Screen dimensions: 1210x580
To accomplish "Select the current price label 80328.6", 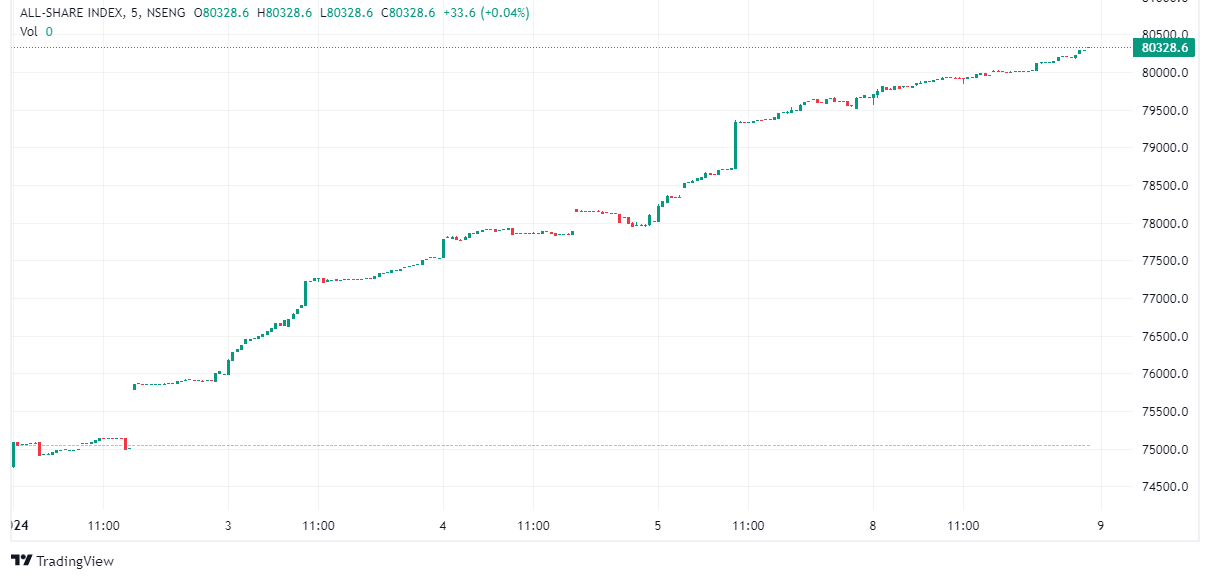I will point(1164,47).
